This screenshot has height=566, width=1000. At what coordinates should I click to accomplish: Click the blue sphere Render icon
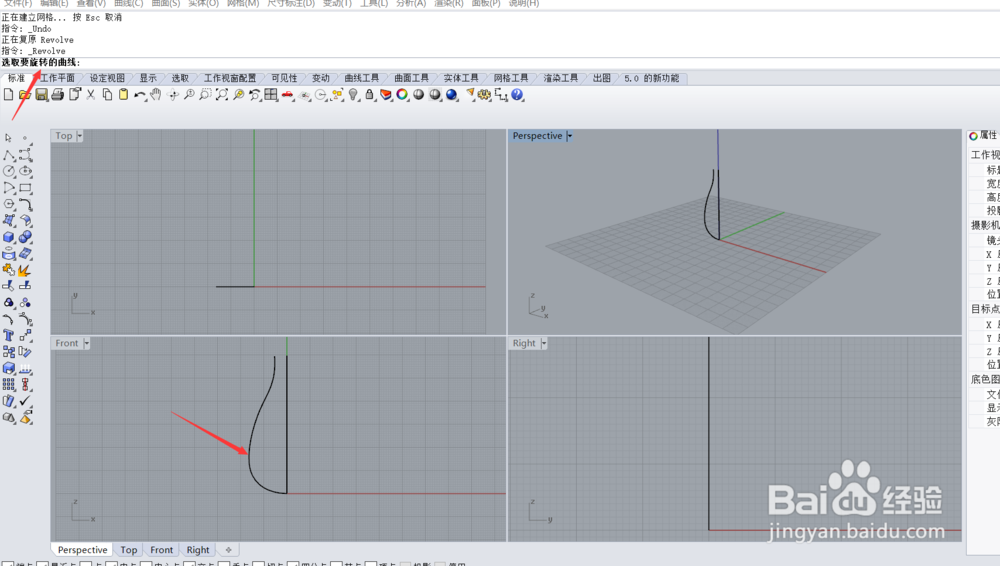(x=452, y=95)
